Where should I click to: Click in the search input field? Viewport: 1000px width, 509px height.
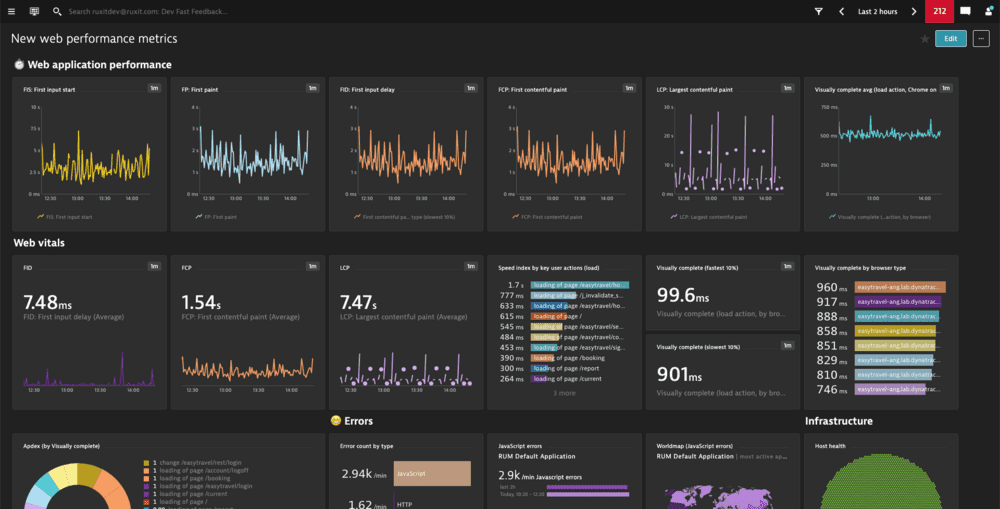tap(150, 11)
